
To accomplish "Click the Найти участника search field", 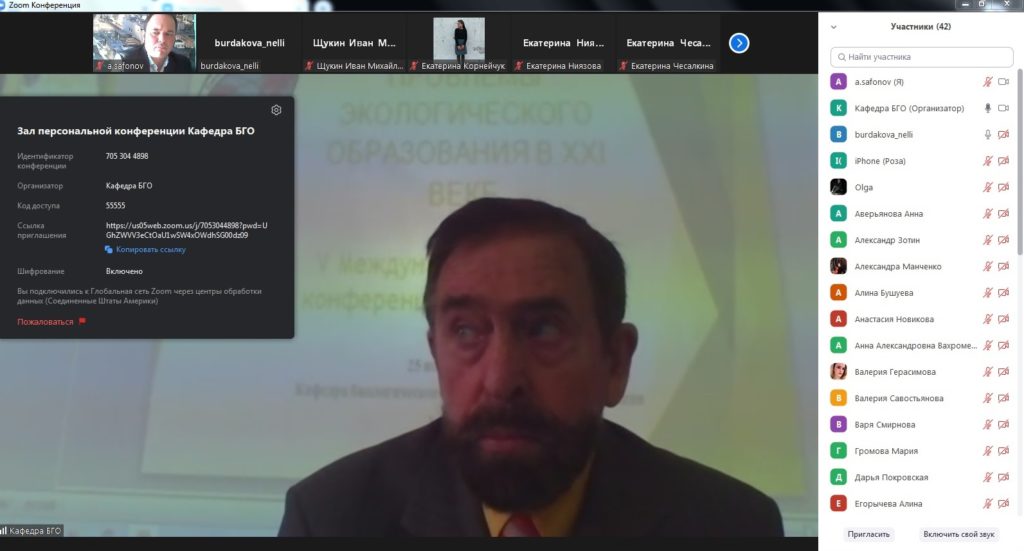I will point(921,57).
